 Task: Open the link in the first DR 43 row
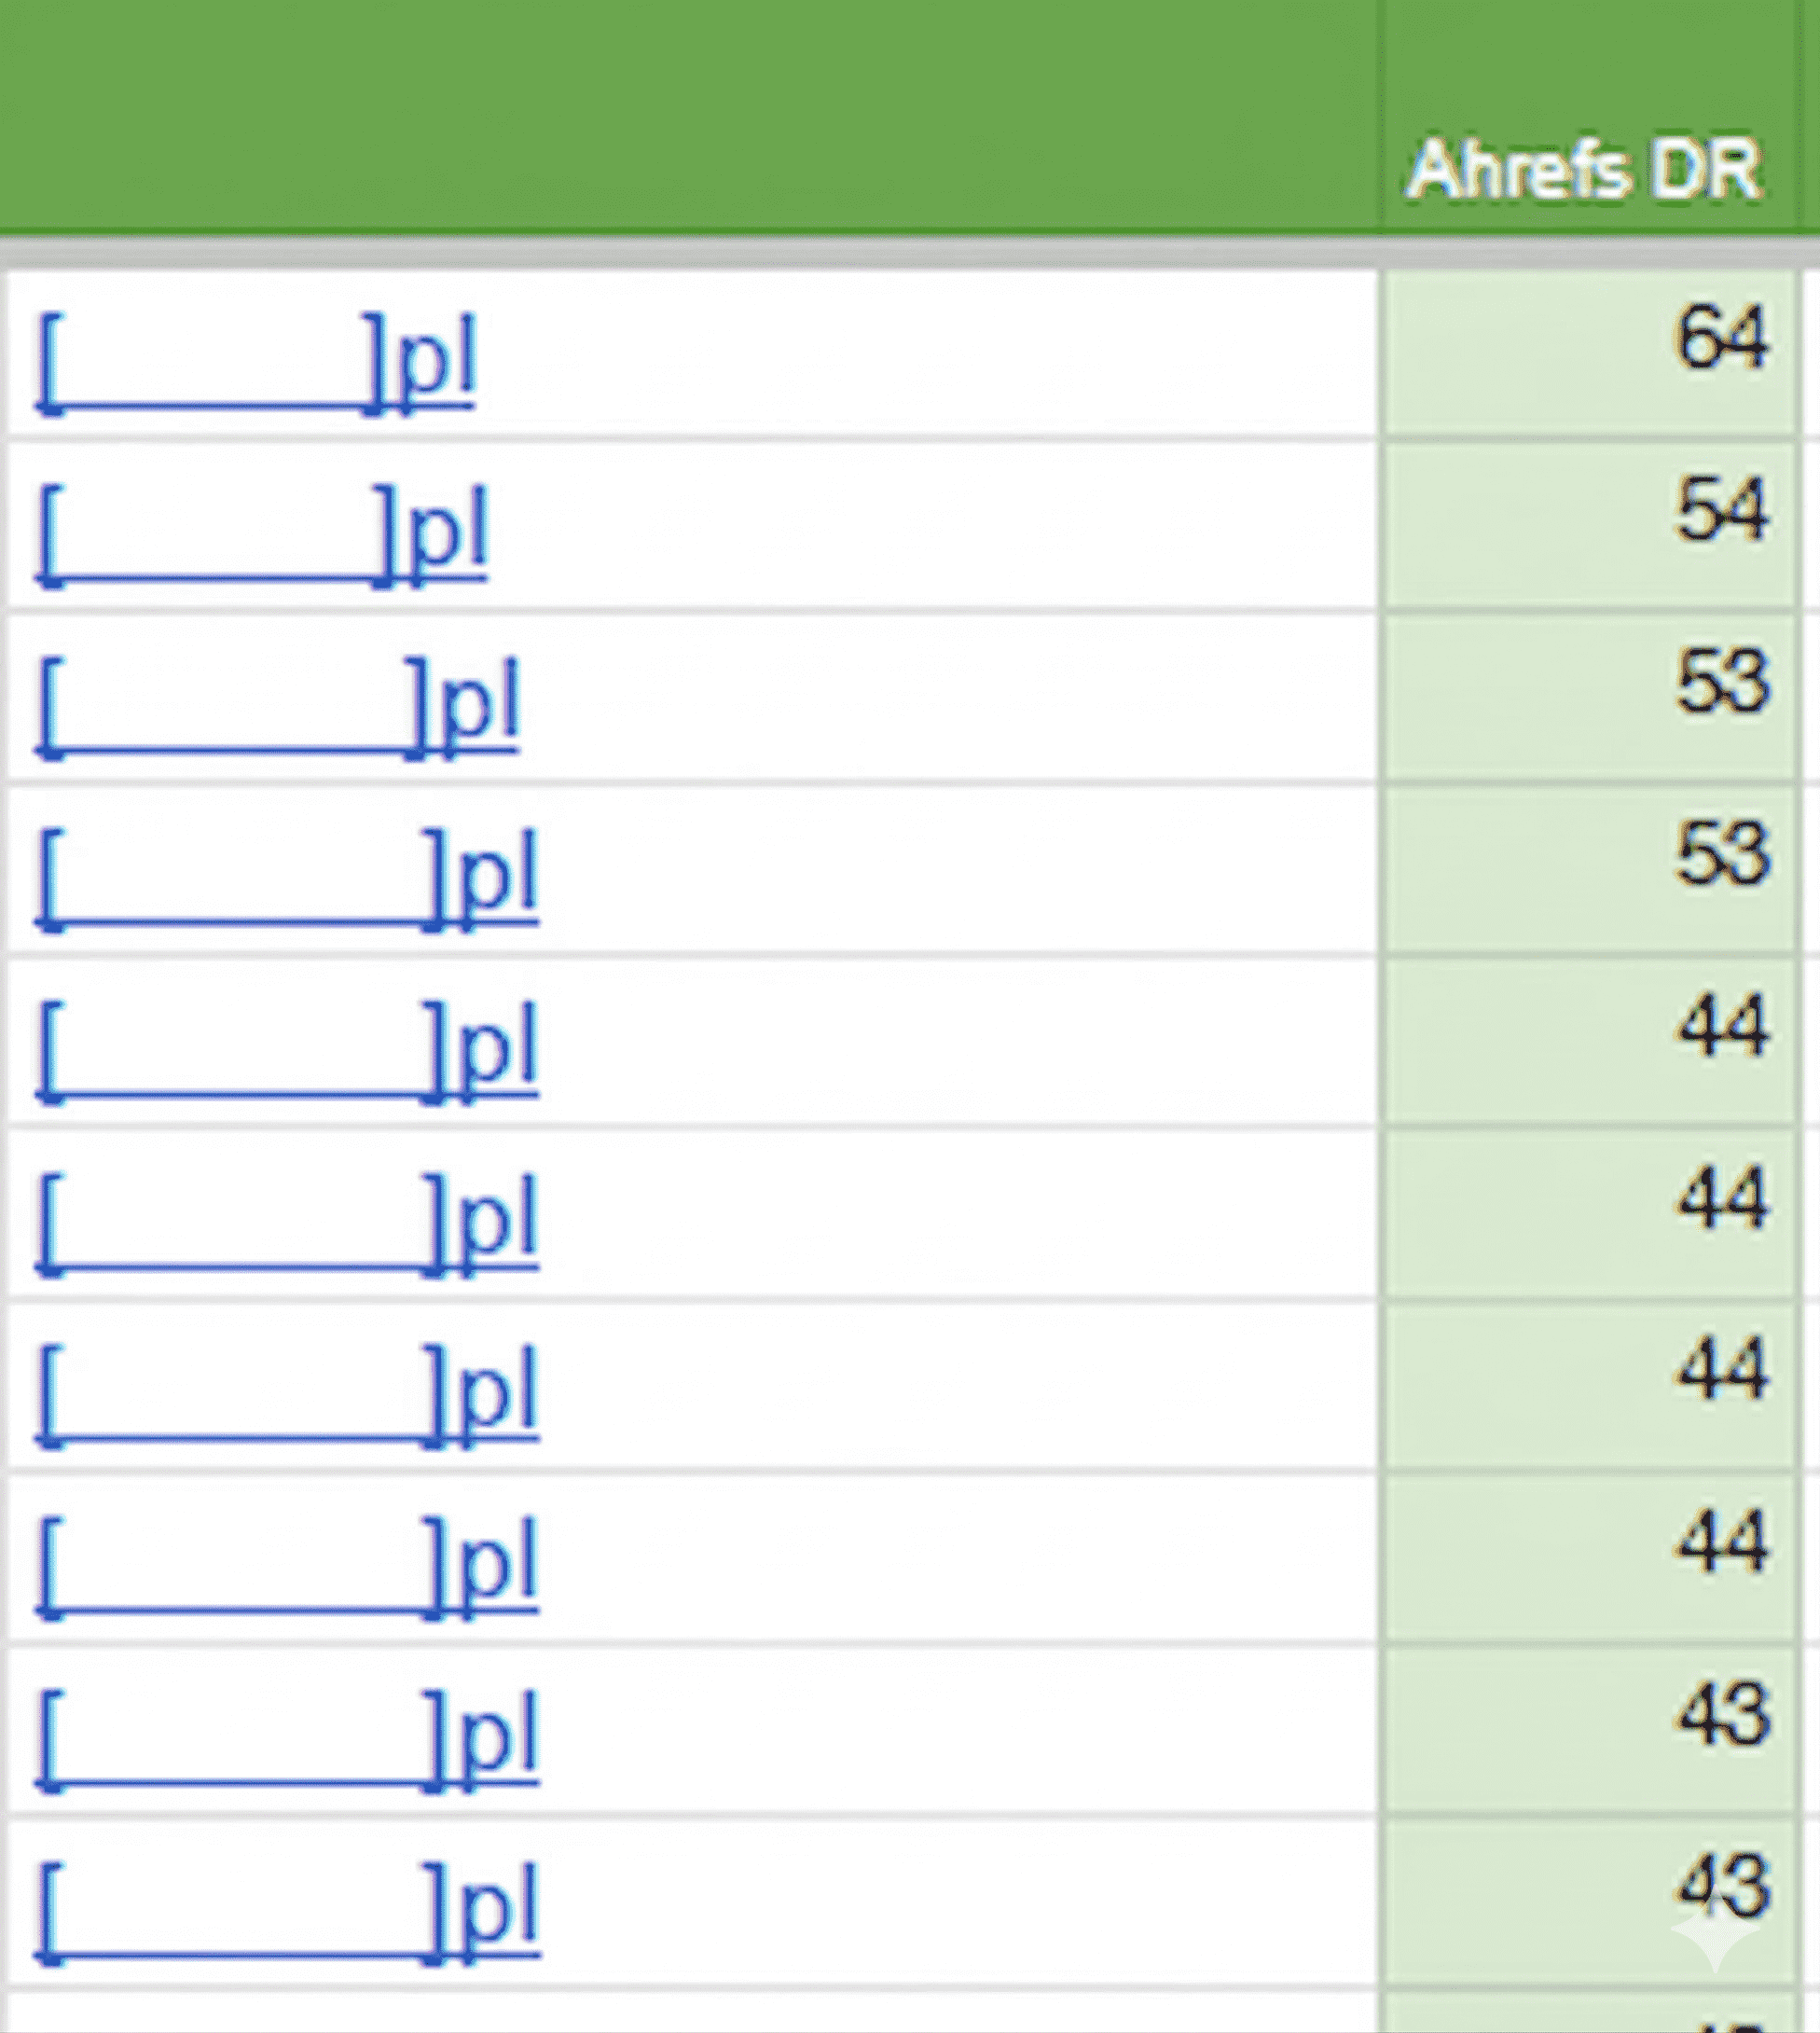pos(287,1738)
